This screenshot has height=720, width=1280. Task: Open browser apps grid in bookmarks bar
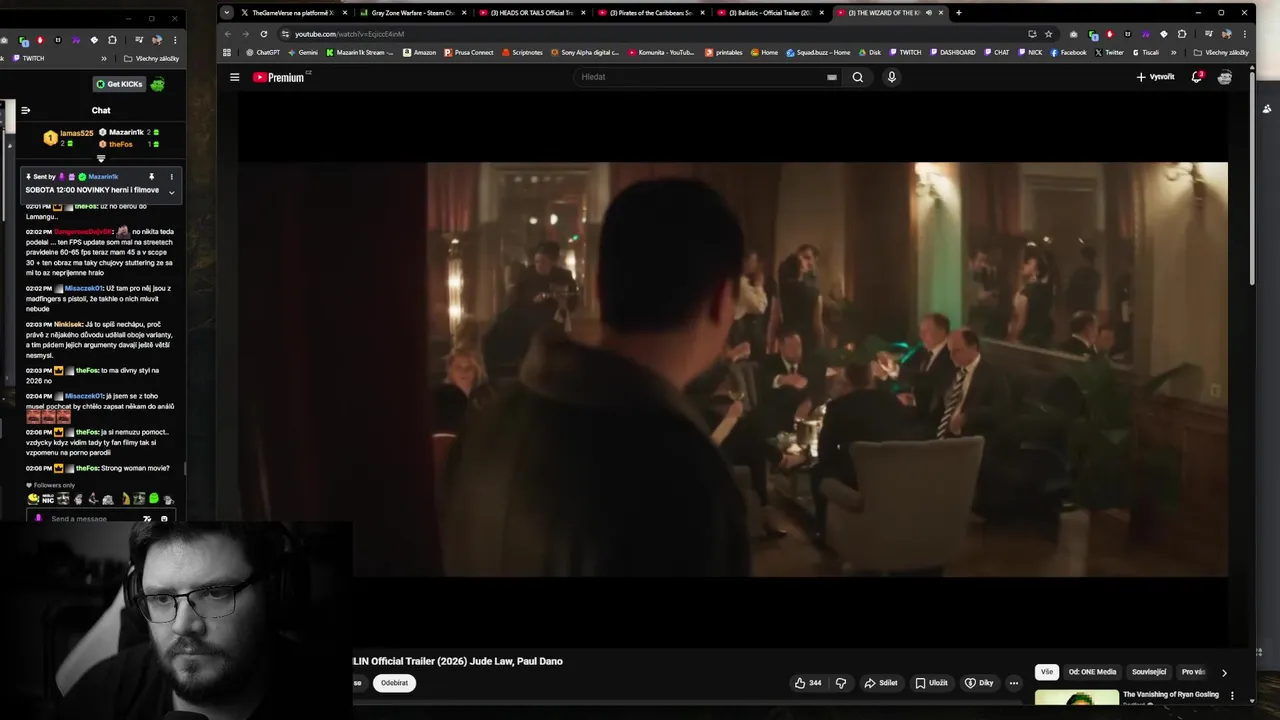pyautogui.click(x=227, y=52)
